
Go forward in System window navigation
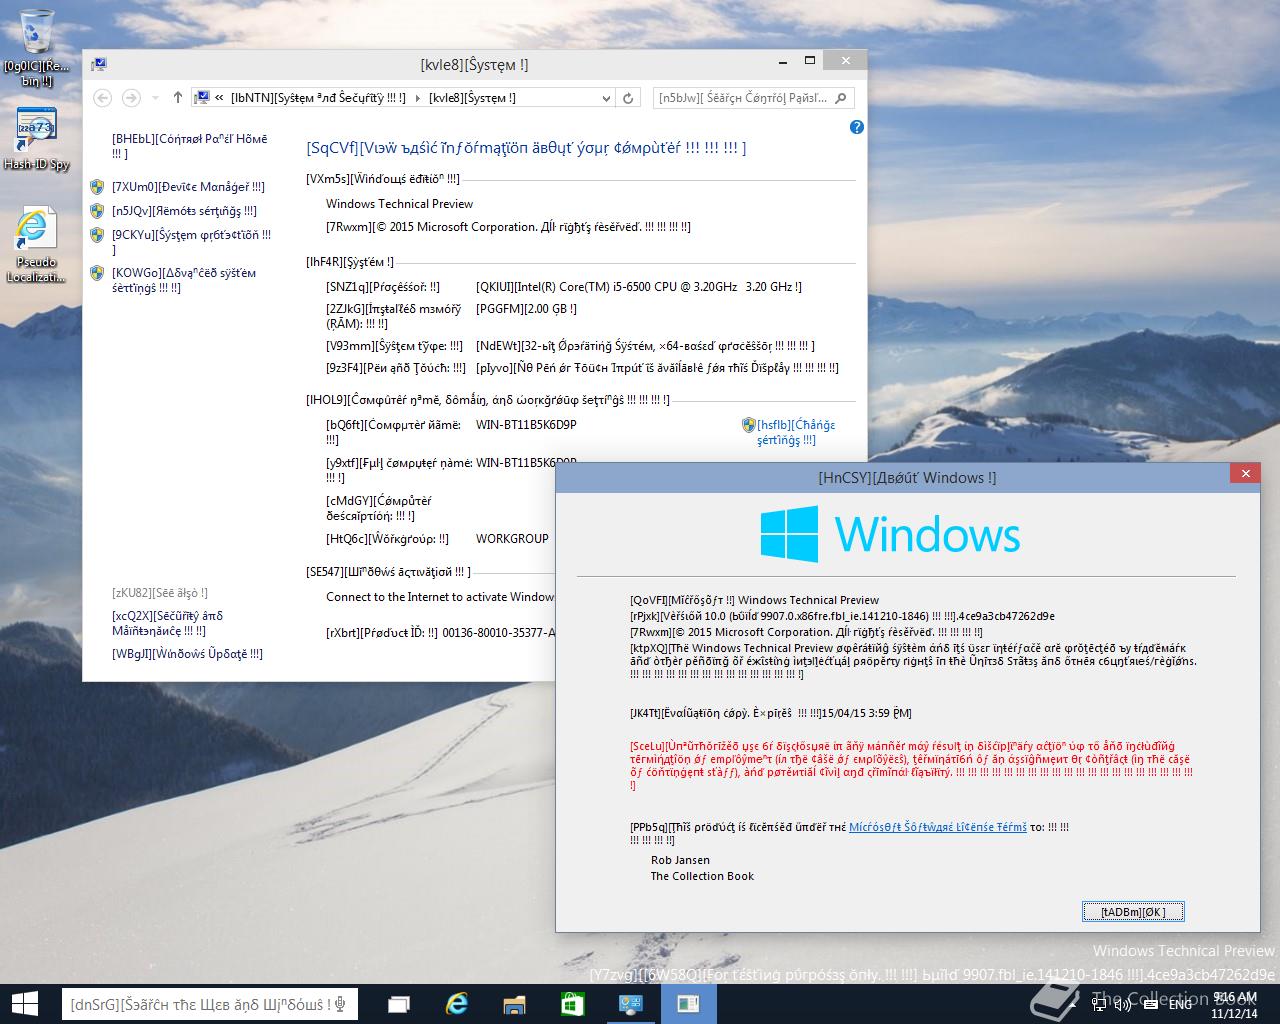click(x=131, y=98)
